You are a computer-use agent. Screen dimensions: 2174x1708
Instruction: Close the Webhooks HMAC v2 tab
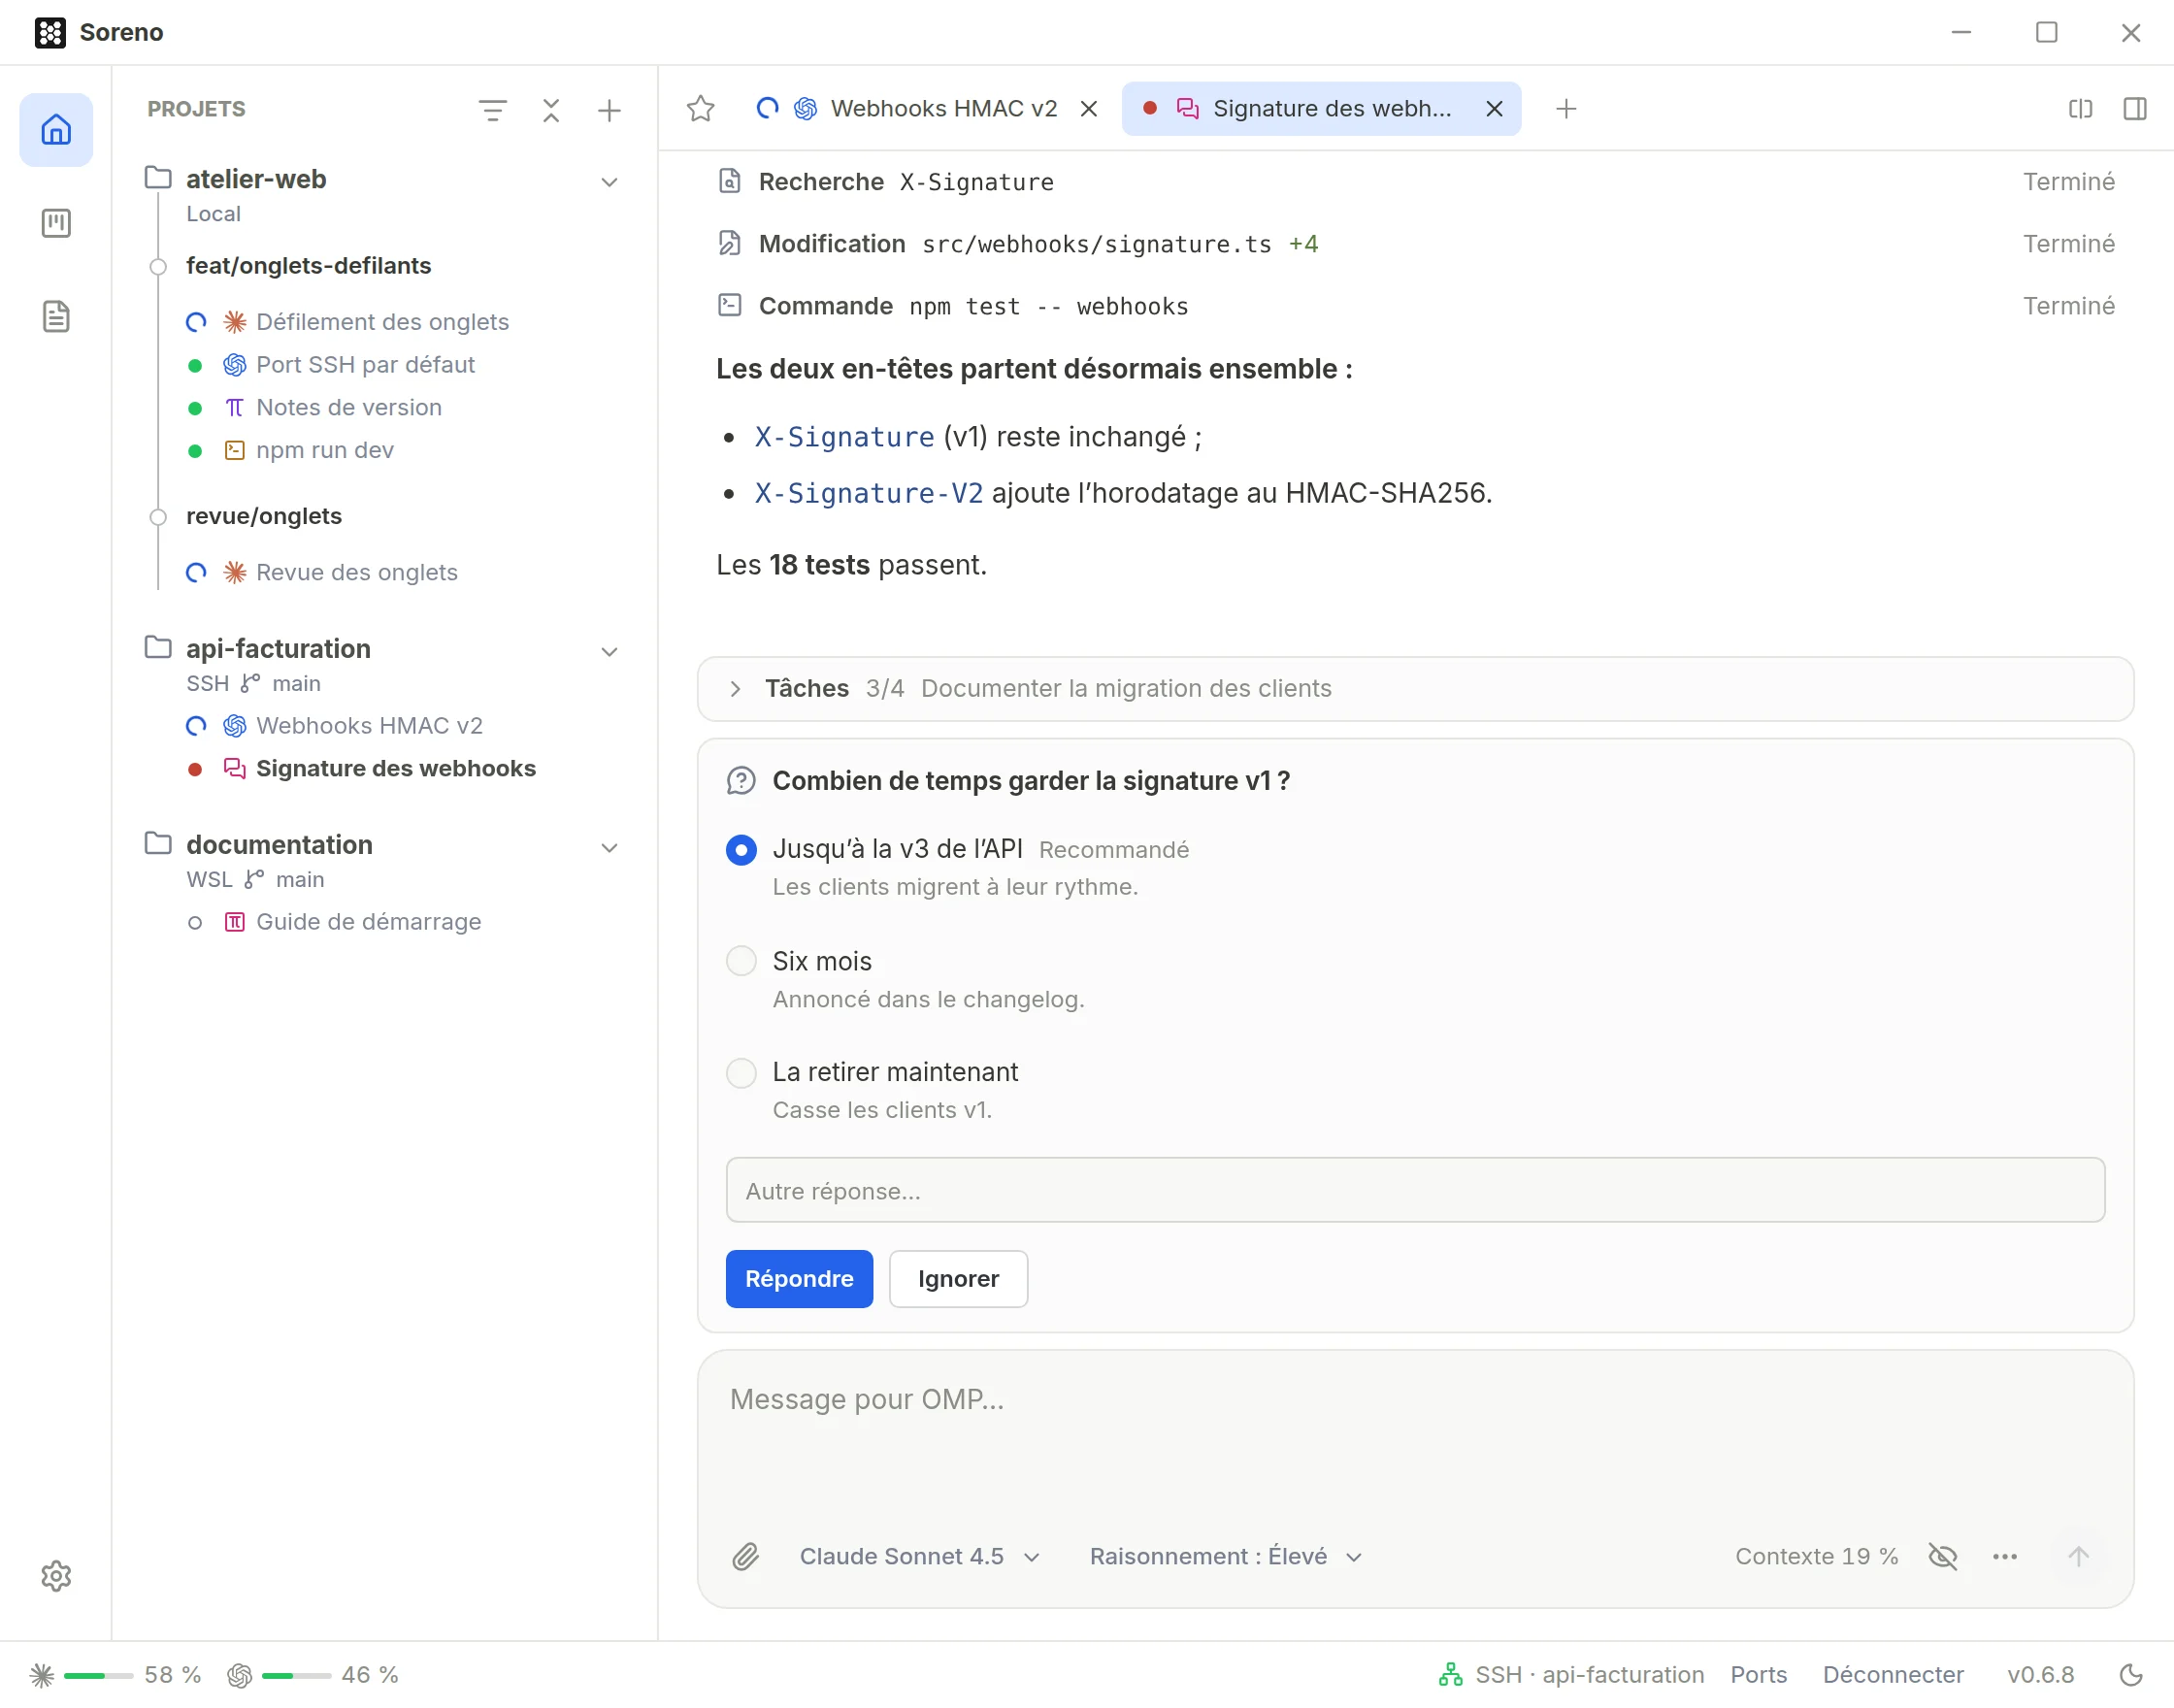[1089, 109]
